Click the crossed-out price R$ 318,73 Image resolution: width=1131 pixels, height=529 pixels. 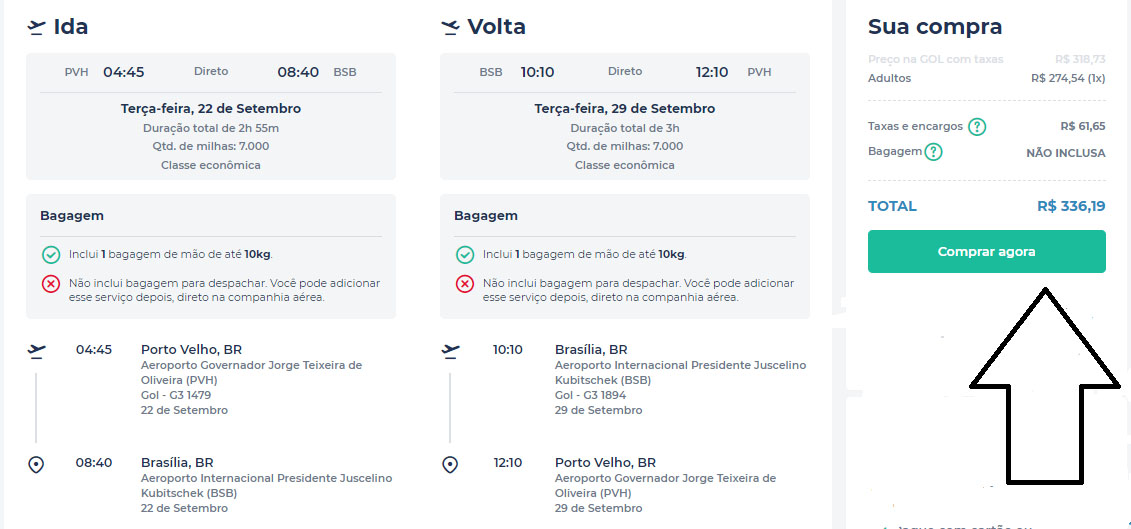pos(1080,60)
